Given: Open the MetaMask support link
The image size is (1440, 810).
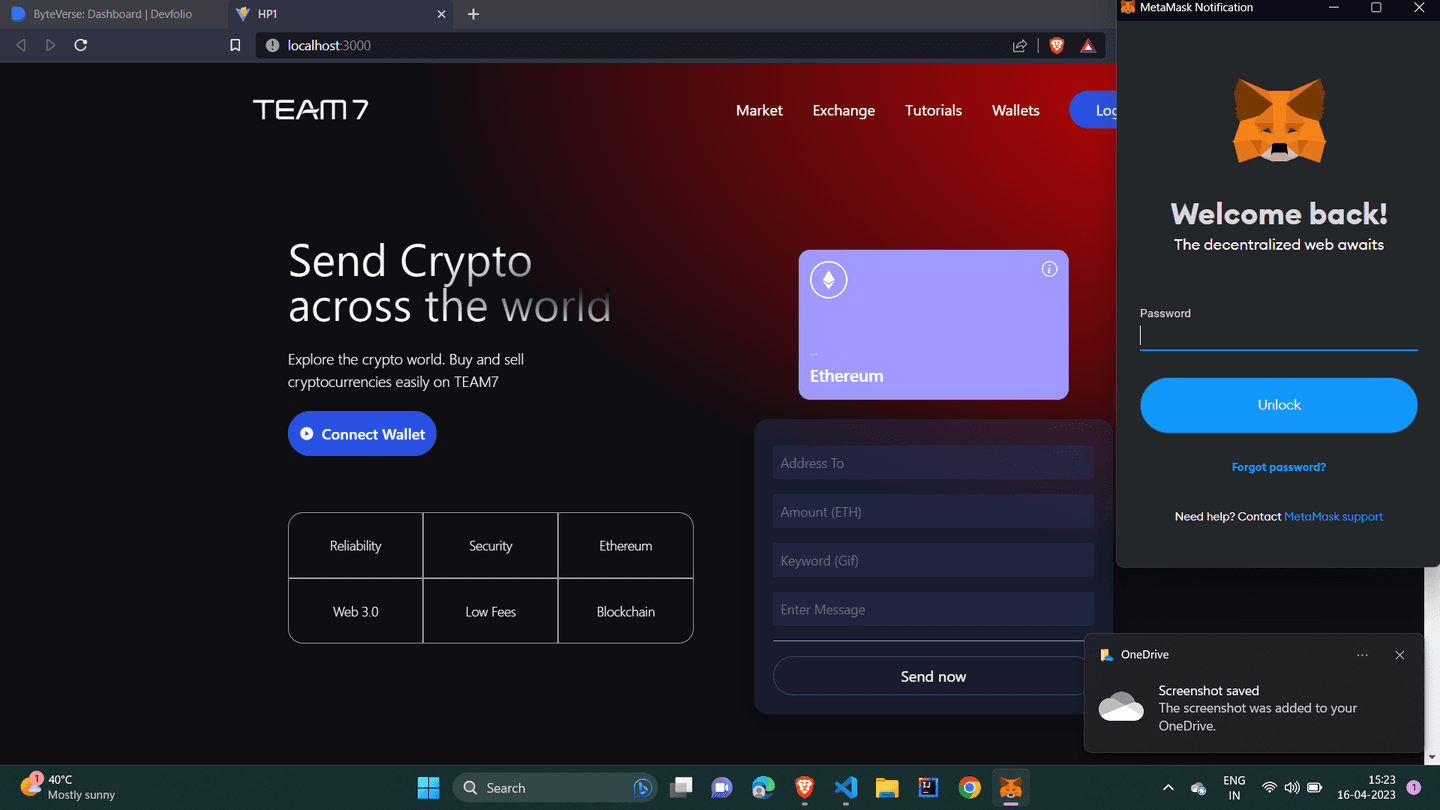Looking at the screenshot, I should [1334, 517].
